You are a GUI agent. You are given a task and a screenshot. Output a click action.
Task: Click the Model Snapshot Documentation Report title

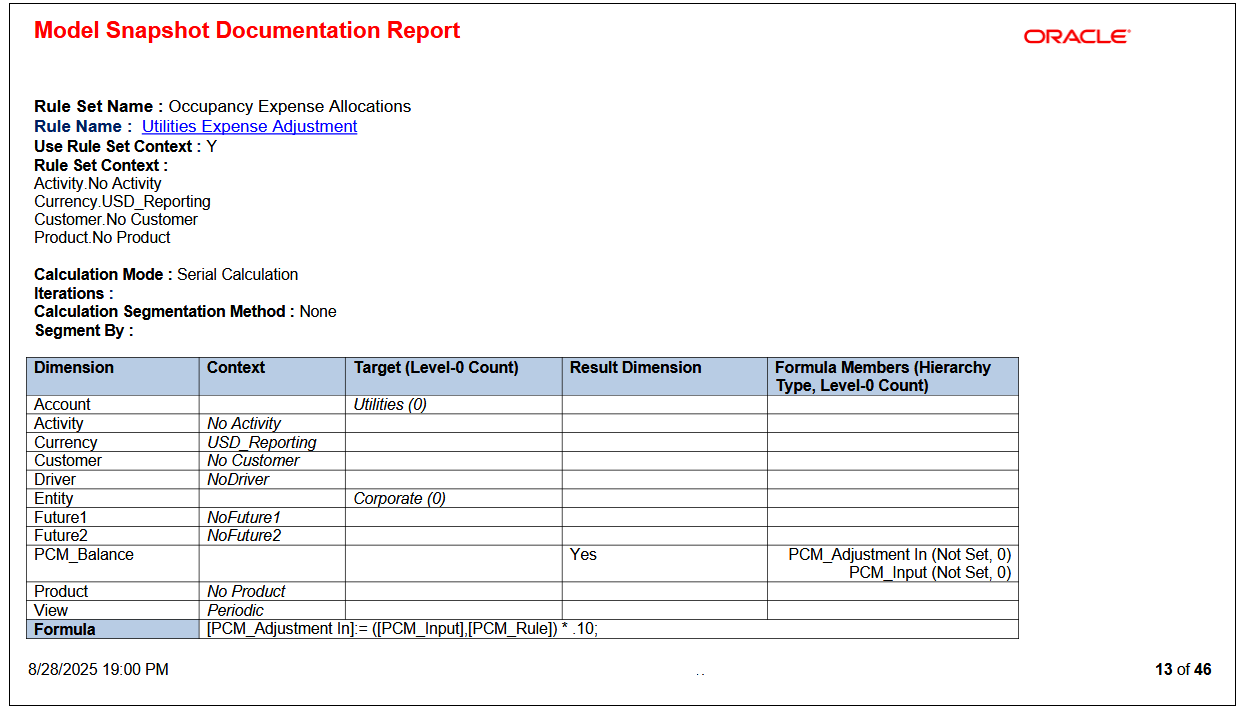(x=246, y=30)
